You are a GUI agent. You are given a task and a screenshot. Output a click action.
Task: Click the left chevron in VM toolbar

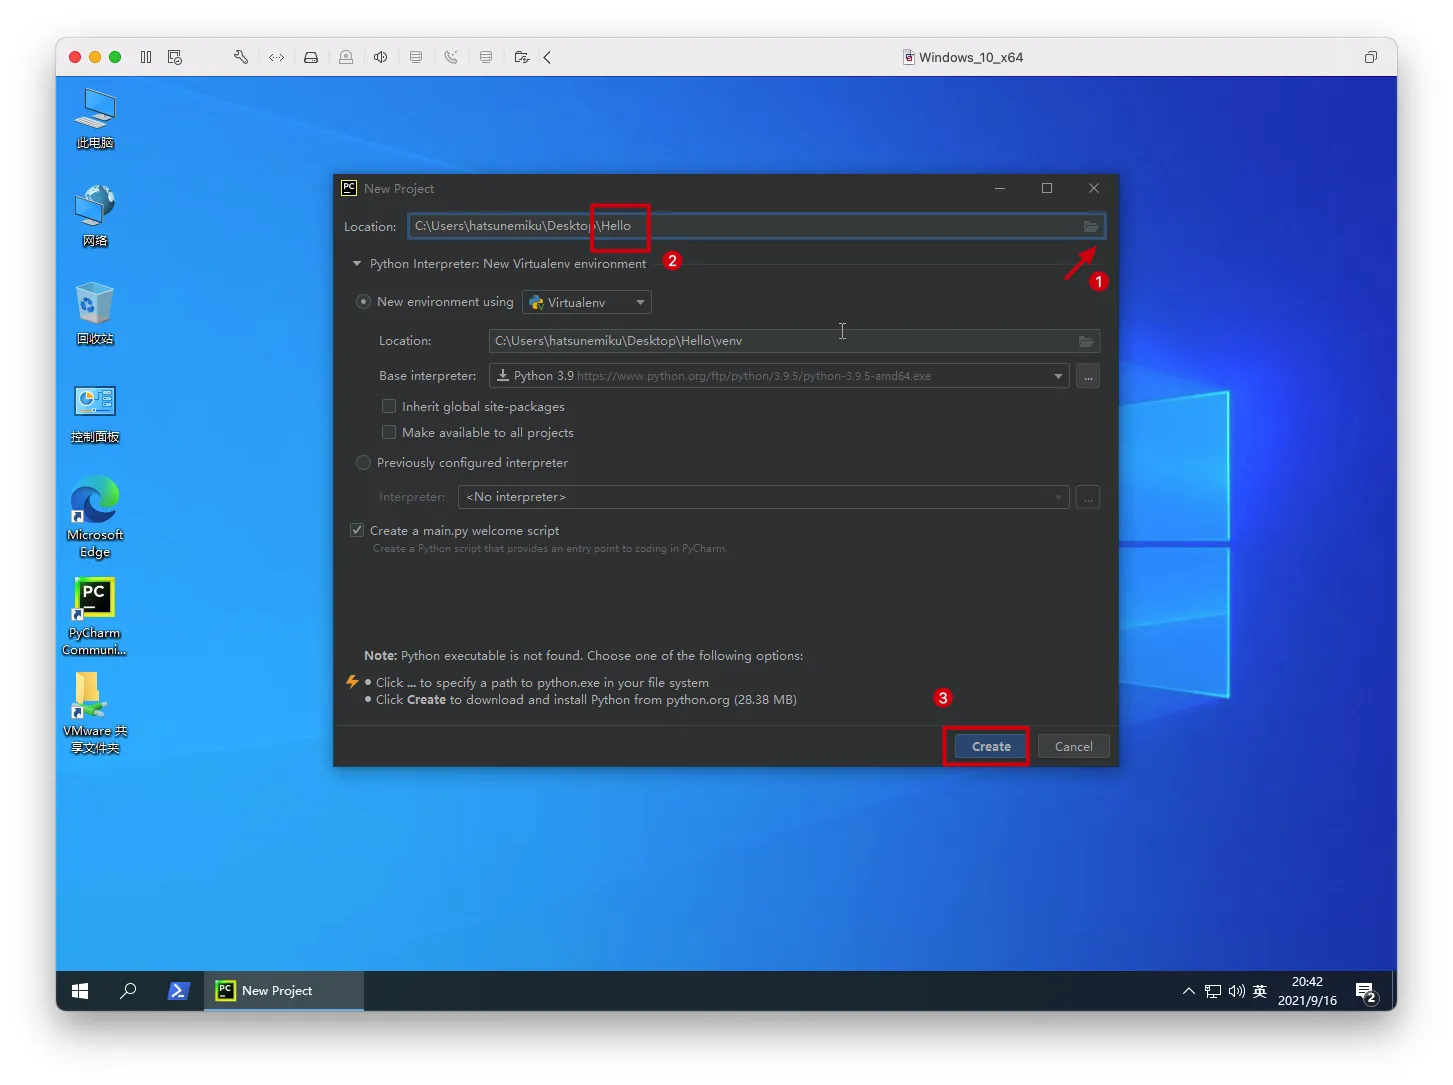547,57
